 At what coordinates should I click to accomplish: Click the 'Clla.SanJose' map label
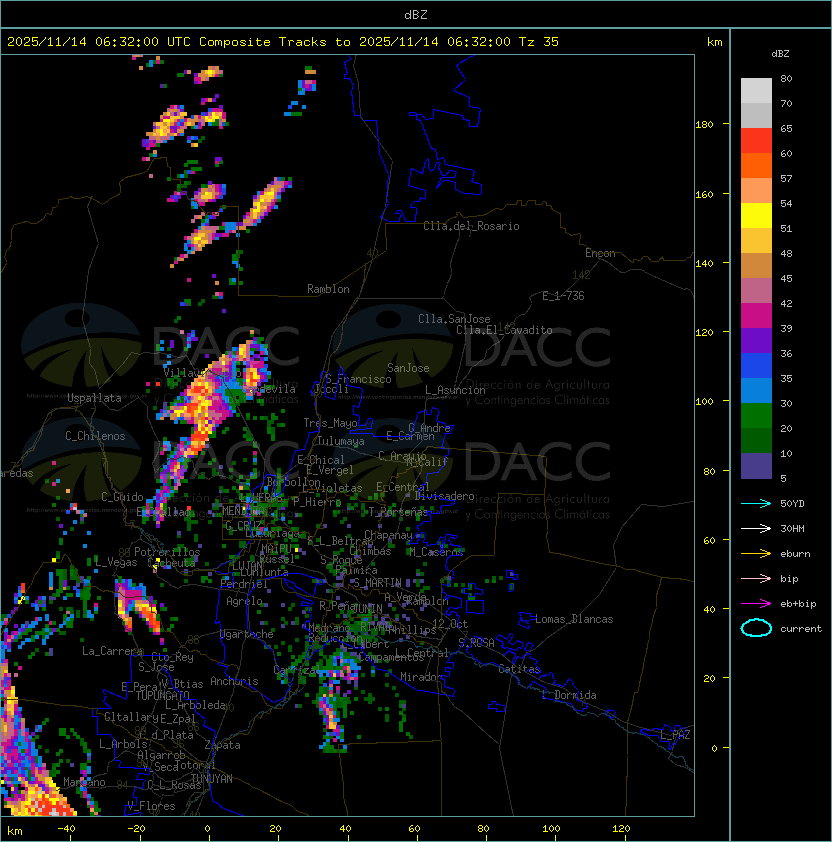(454, 319)
